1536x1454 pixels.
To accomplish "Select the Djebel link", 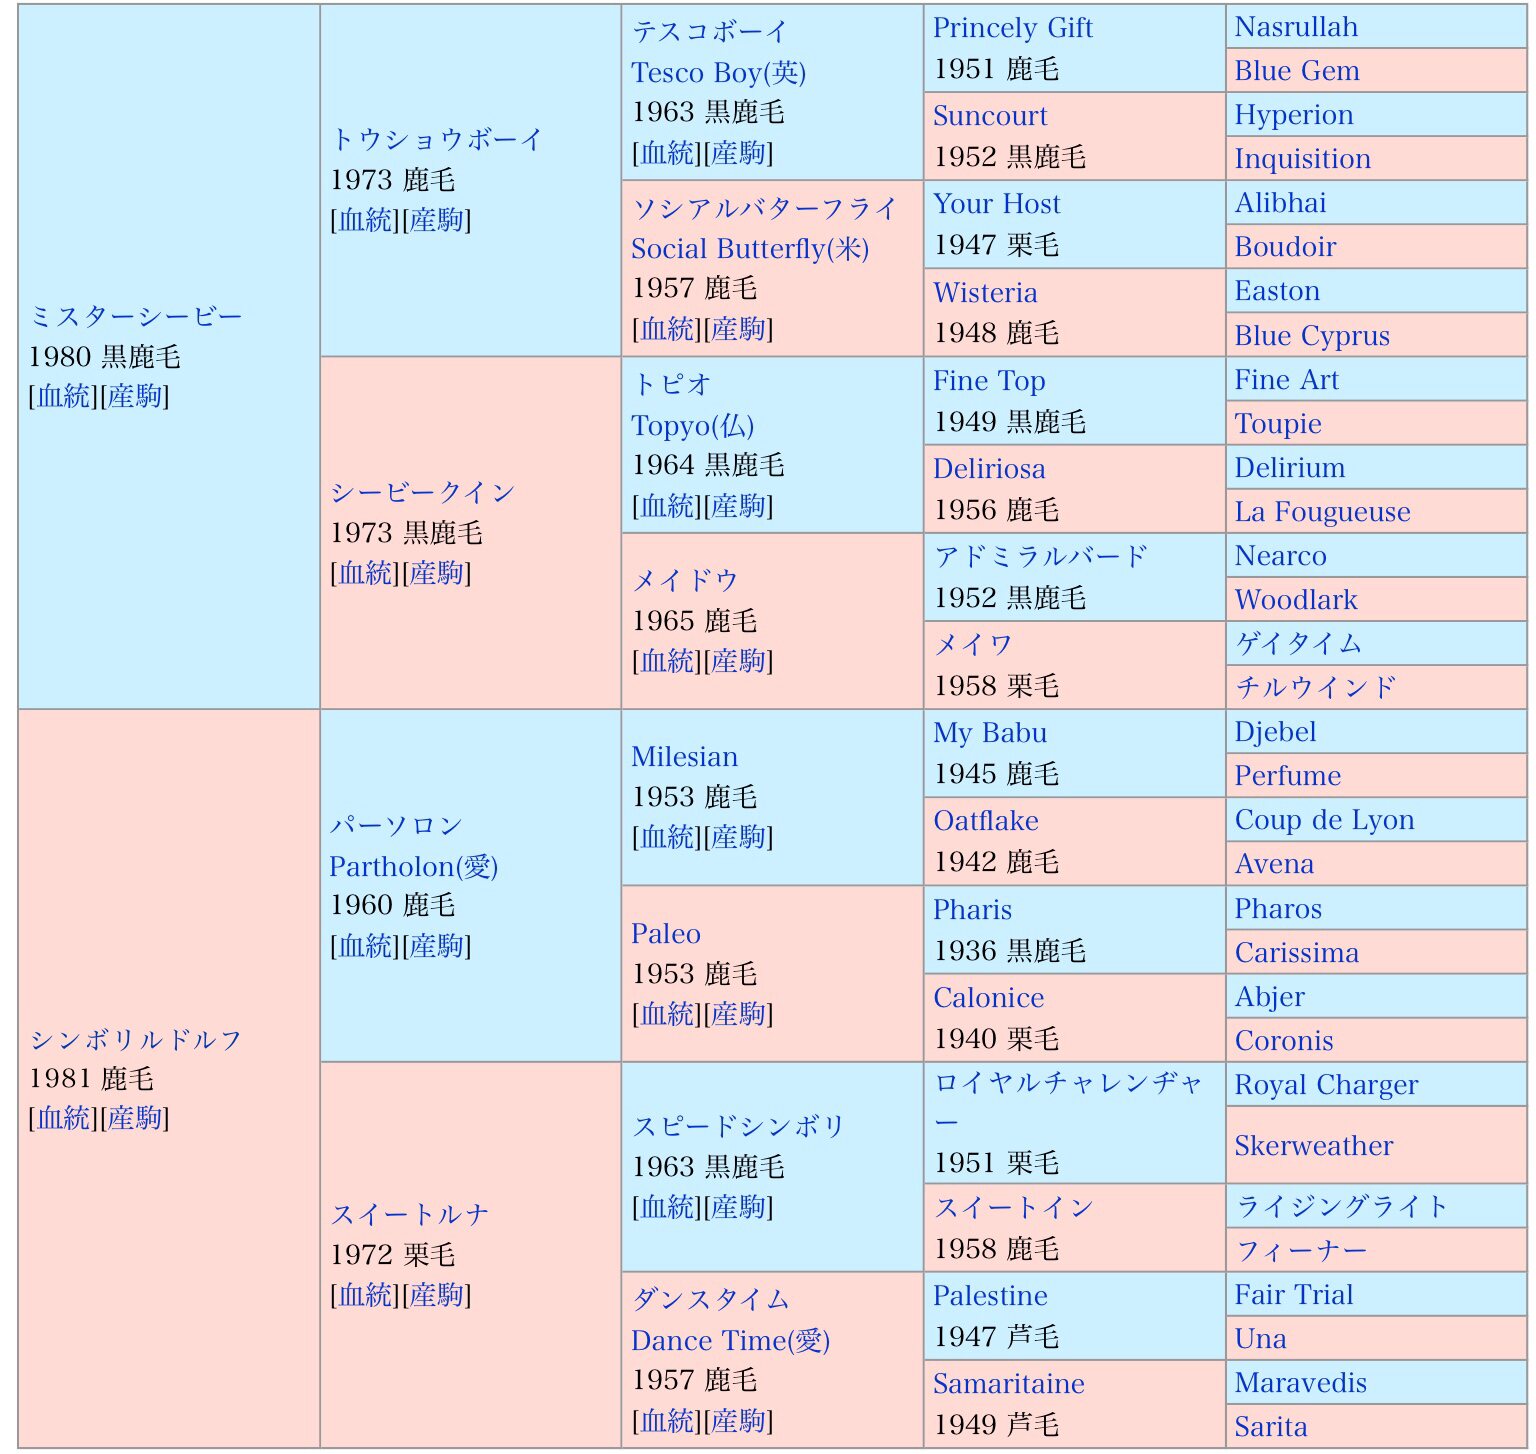I will click(x=1275, y=732).
